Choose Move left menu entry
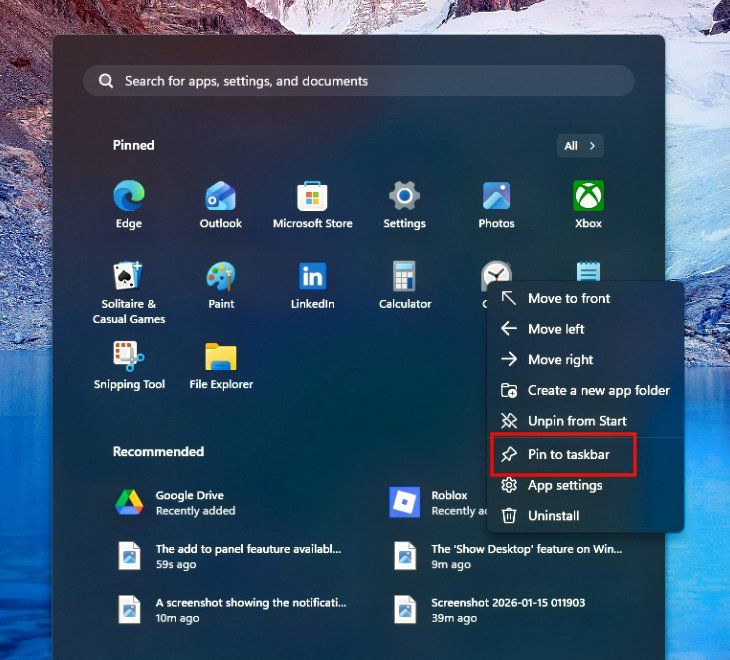The height and width of the screenshot is (660, 730). [585, 329]
